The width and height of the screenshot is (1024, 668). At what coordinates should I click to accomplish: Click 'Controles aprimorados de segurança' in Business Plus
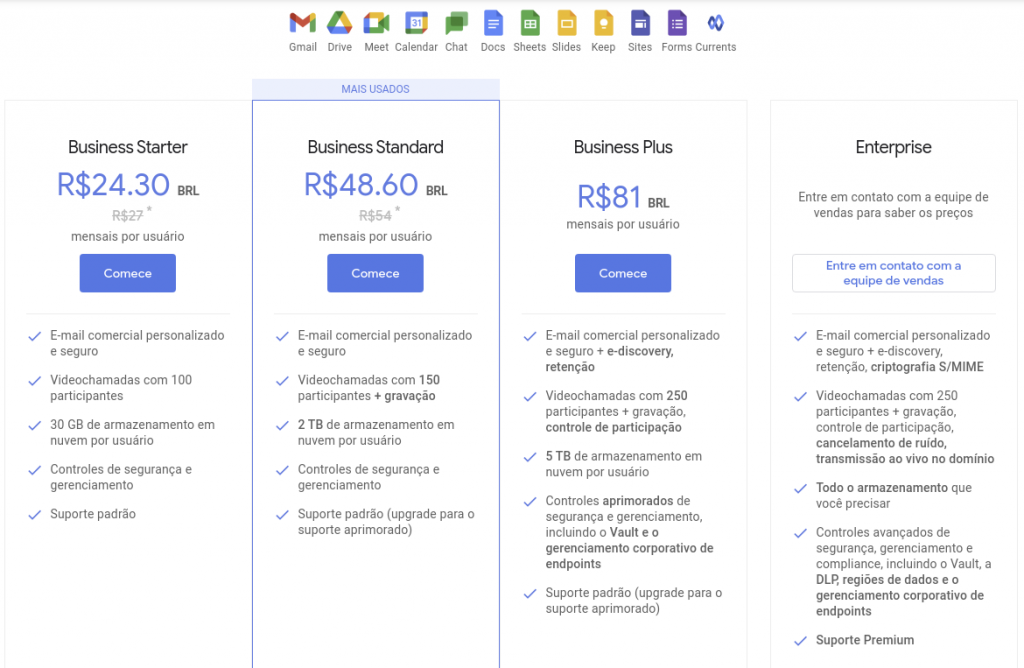coord(630,532)
